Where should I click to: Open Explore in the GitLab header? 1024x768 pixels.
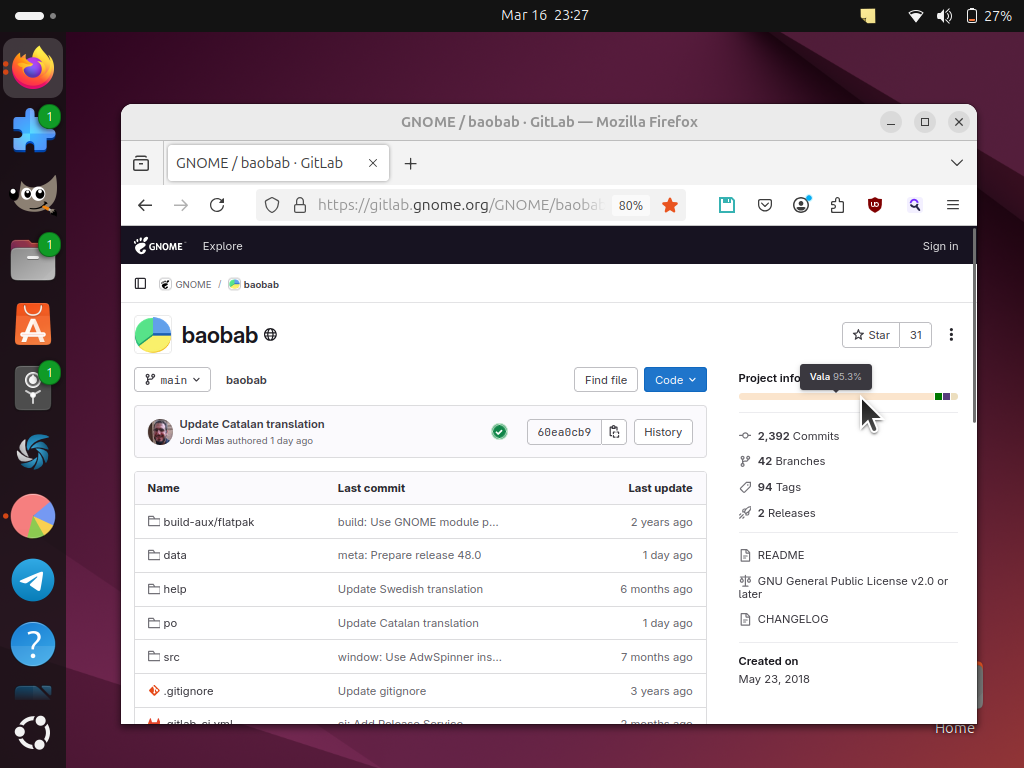[223, 246]
